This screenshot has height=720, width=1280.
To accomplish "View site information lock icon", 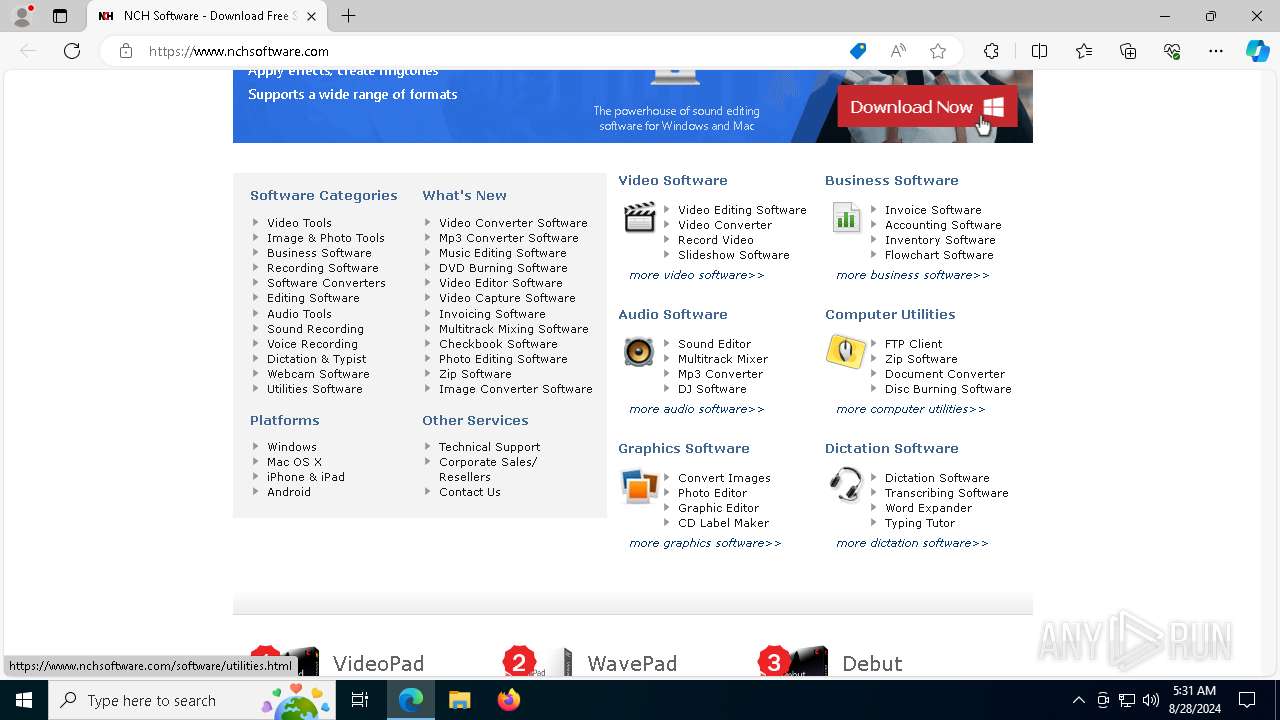I will tap(126, 51).
